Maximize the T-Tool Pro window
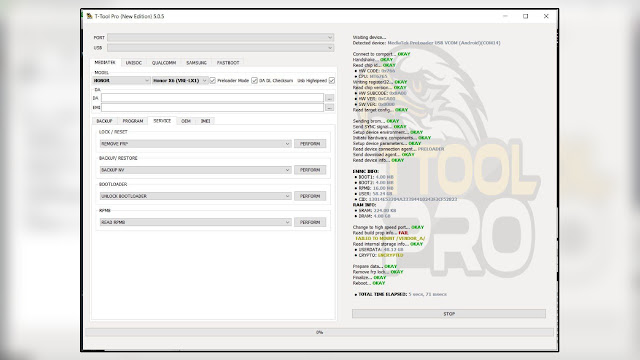Viewport: 640px width, 360px height. point(526,16)
